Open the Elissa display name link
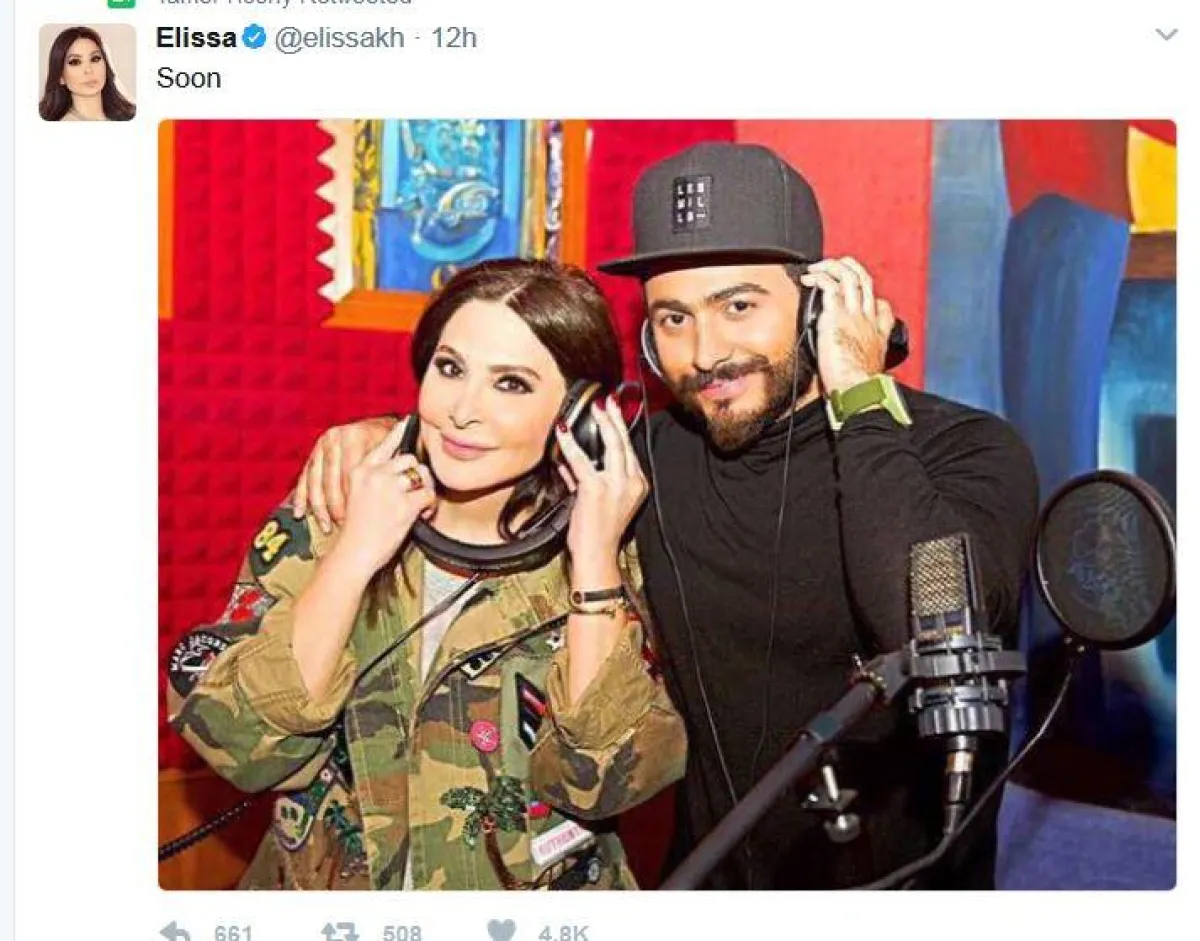Image resolution: width=1200 pixels, height=941 pixels. [197, 38]
